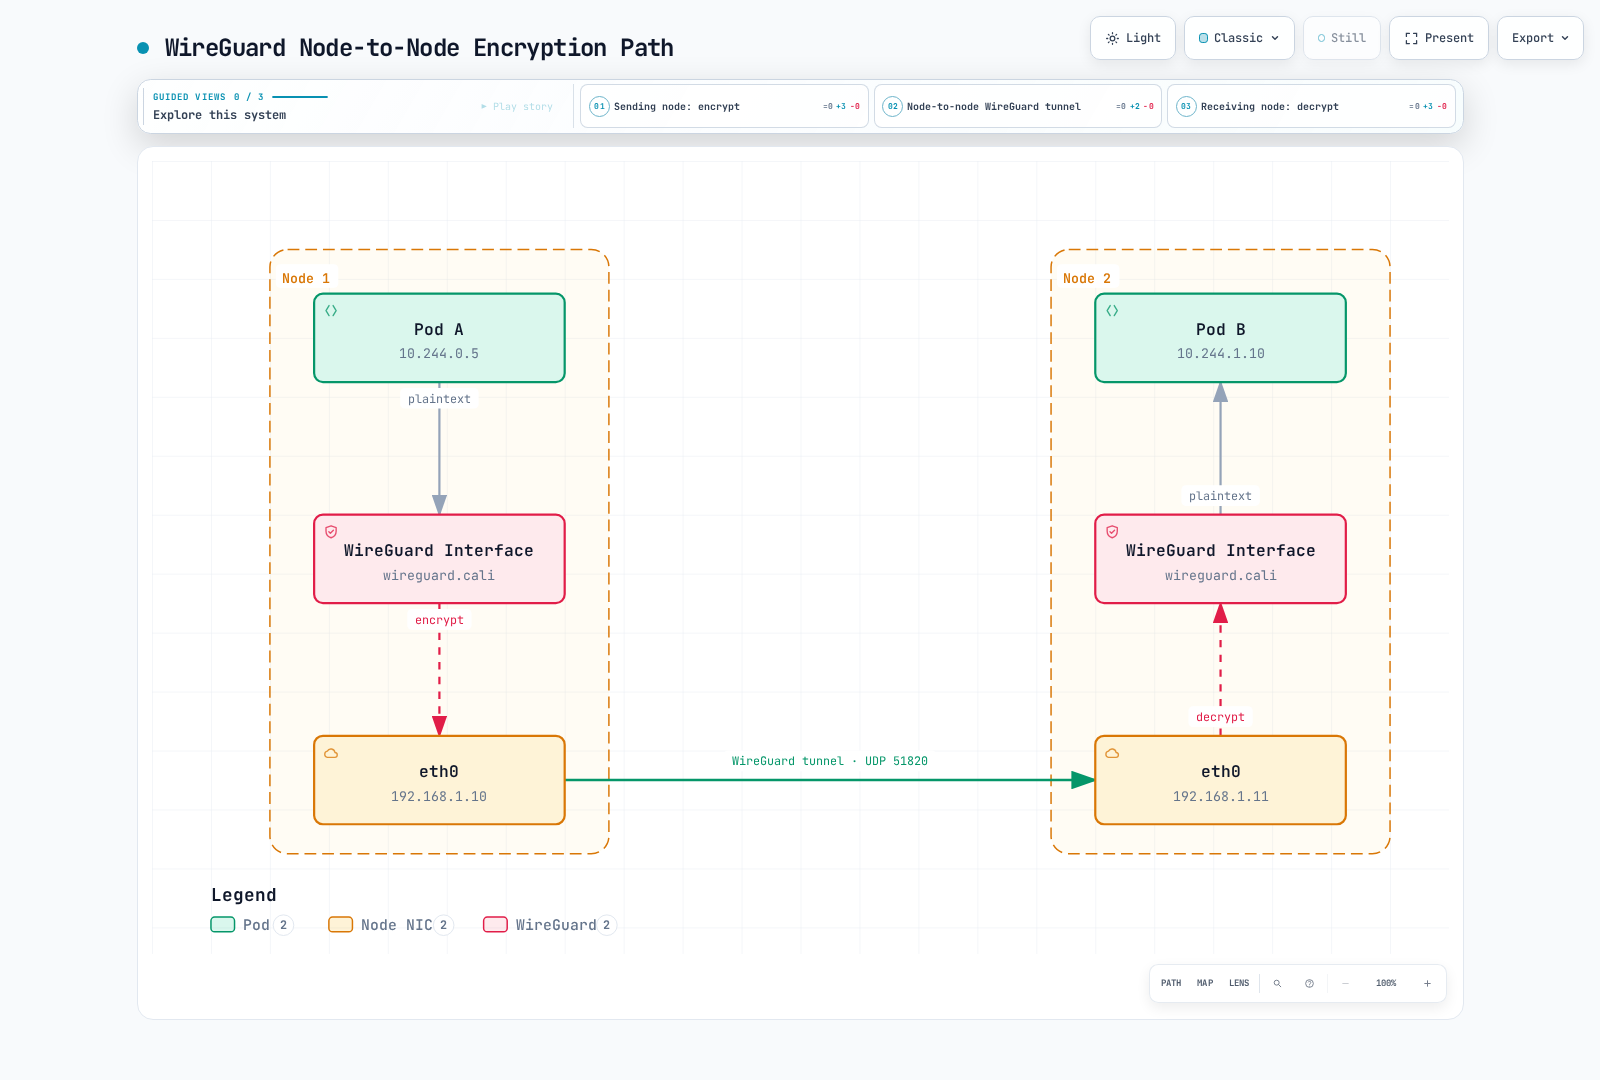1600x1080 pixels.
Task: Click the Node 1 group label
Action: coord(306,279)
